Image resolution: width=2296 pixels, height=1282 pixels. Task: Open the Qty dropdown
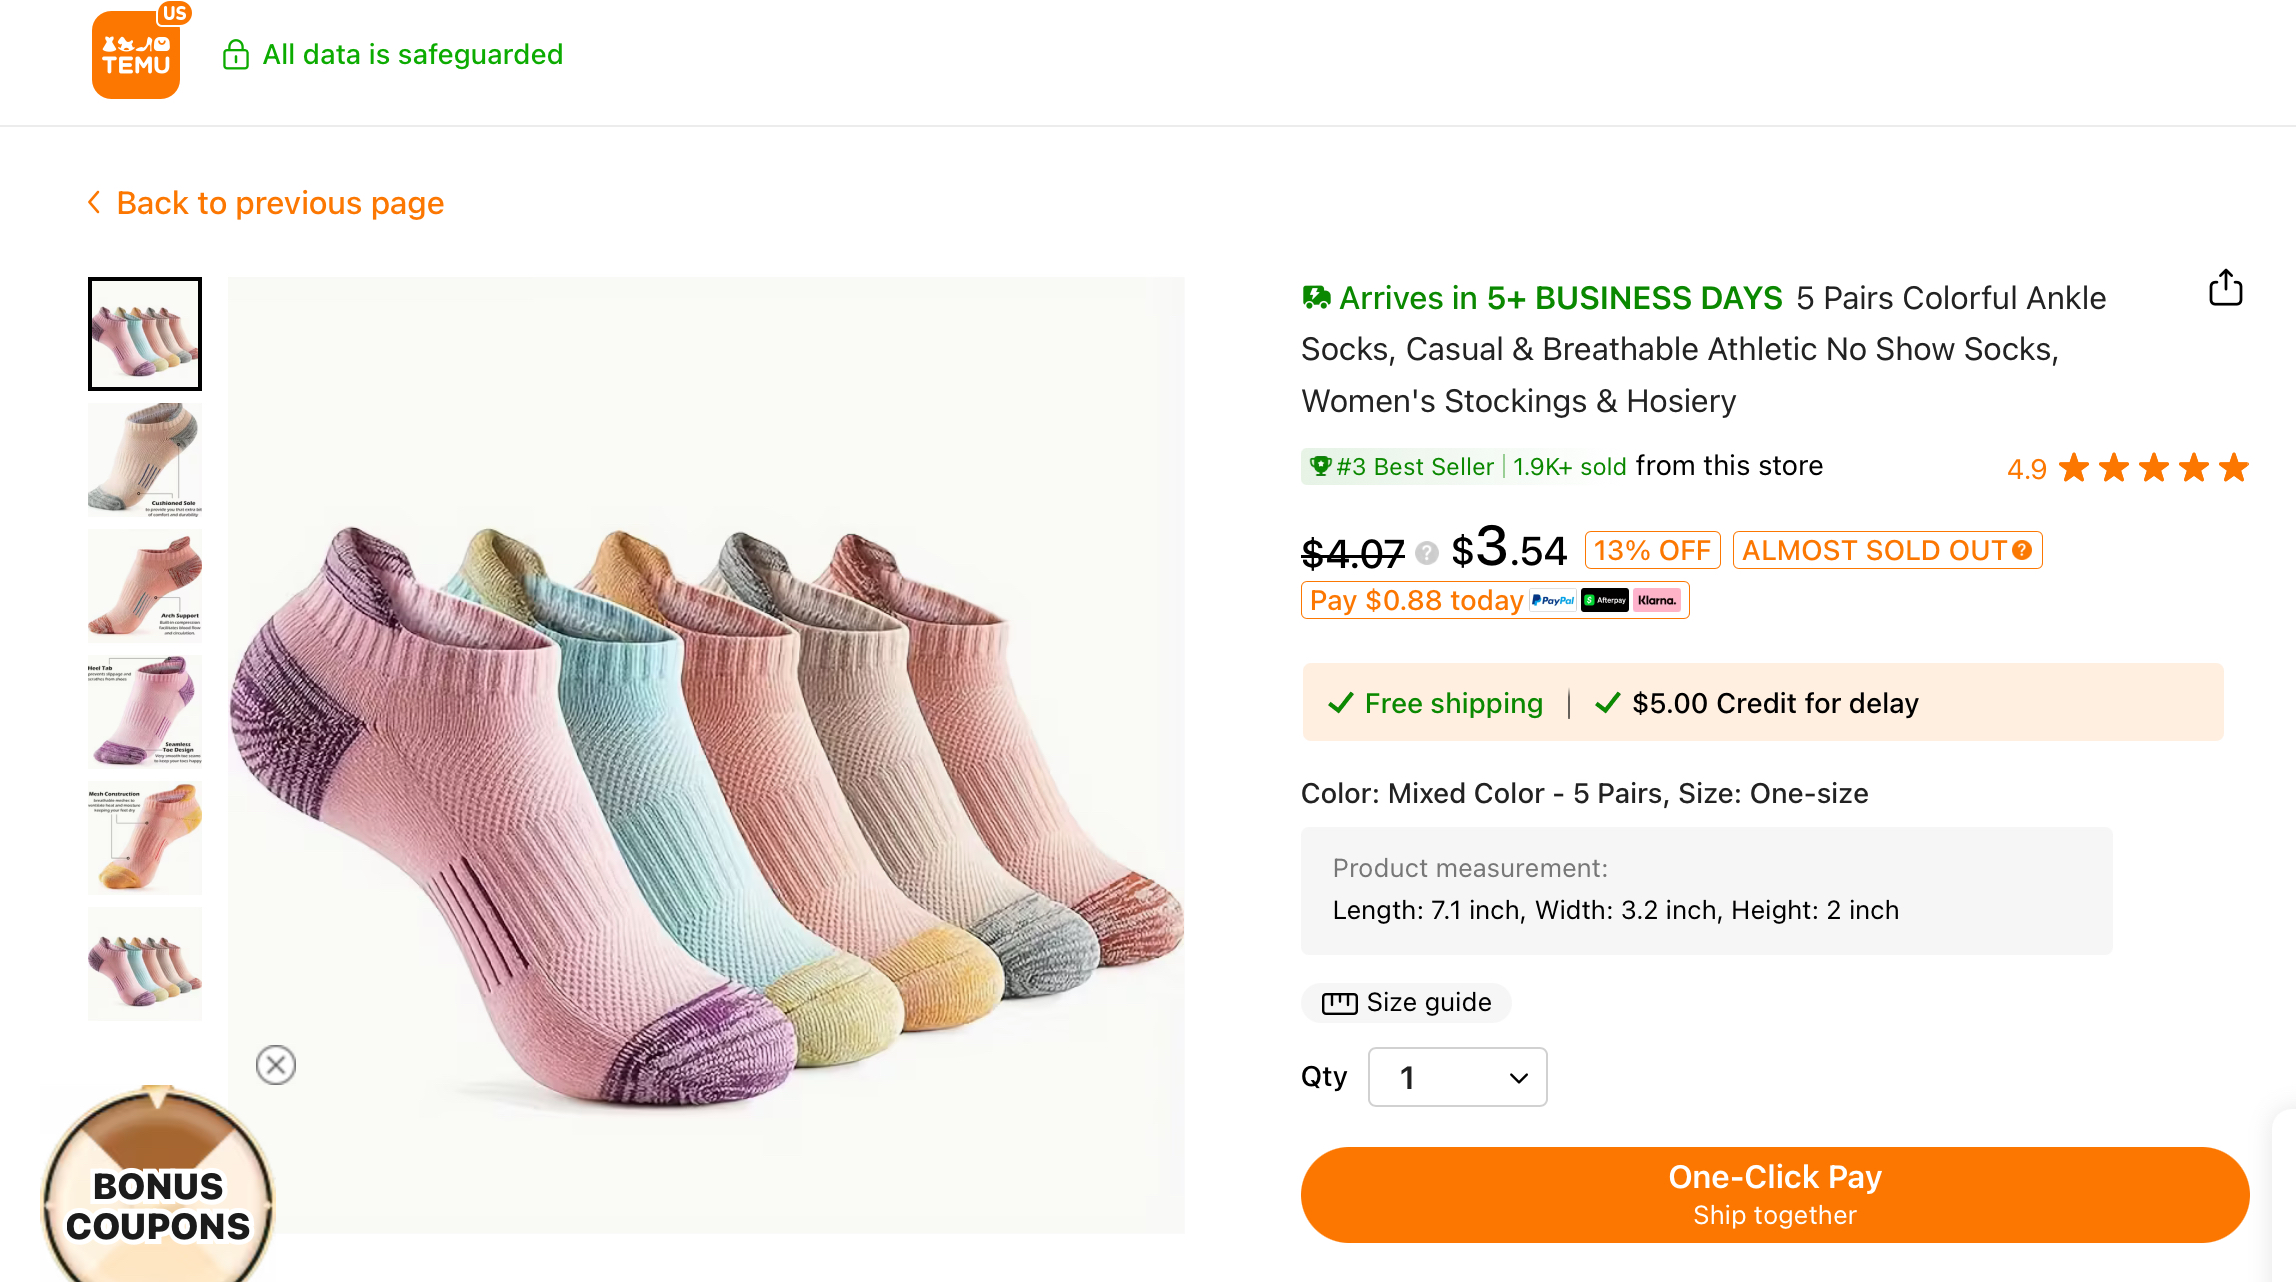pyautogui.click(x=1457, y=1077)
